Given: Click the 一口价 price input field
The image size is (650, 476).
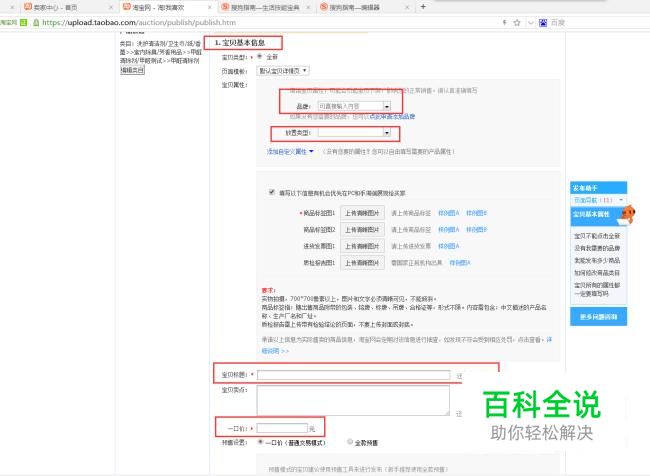Looking at the screenshot, I should click(282, 428).
